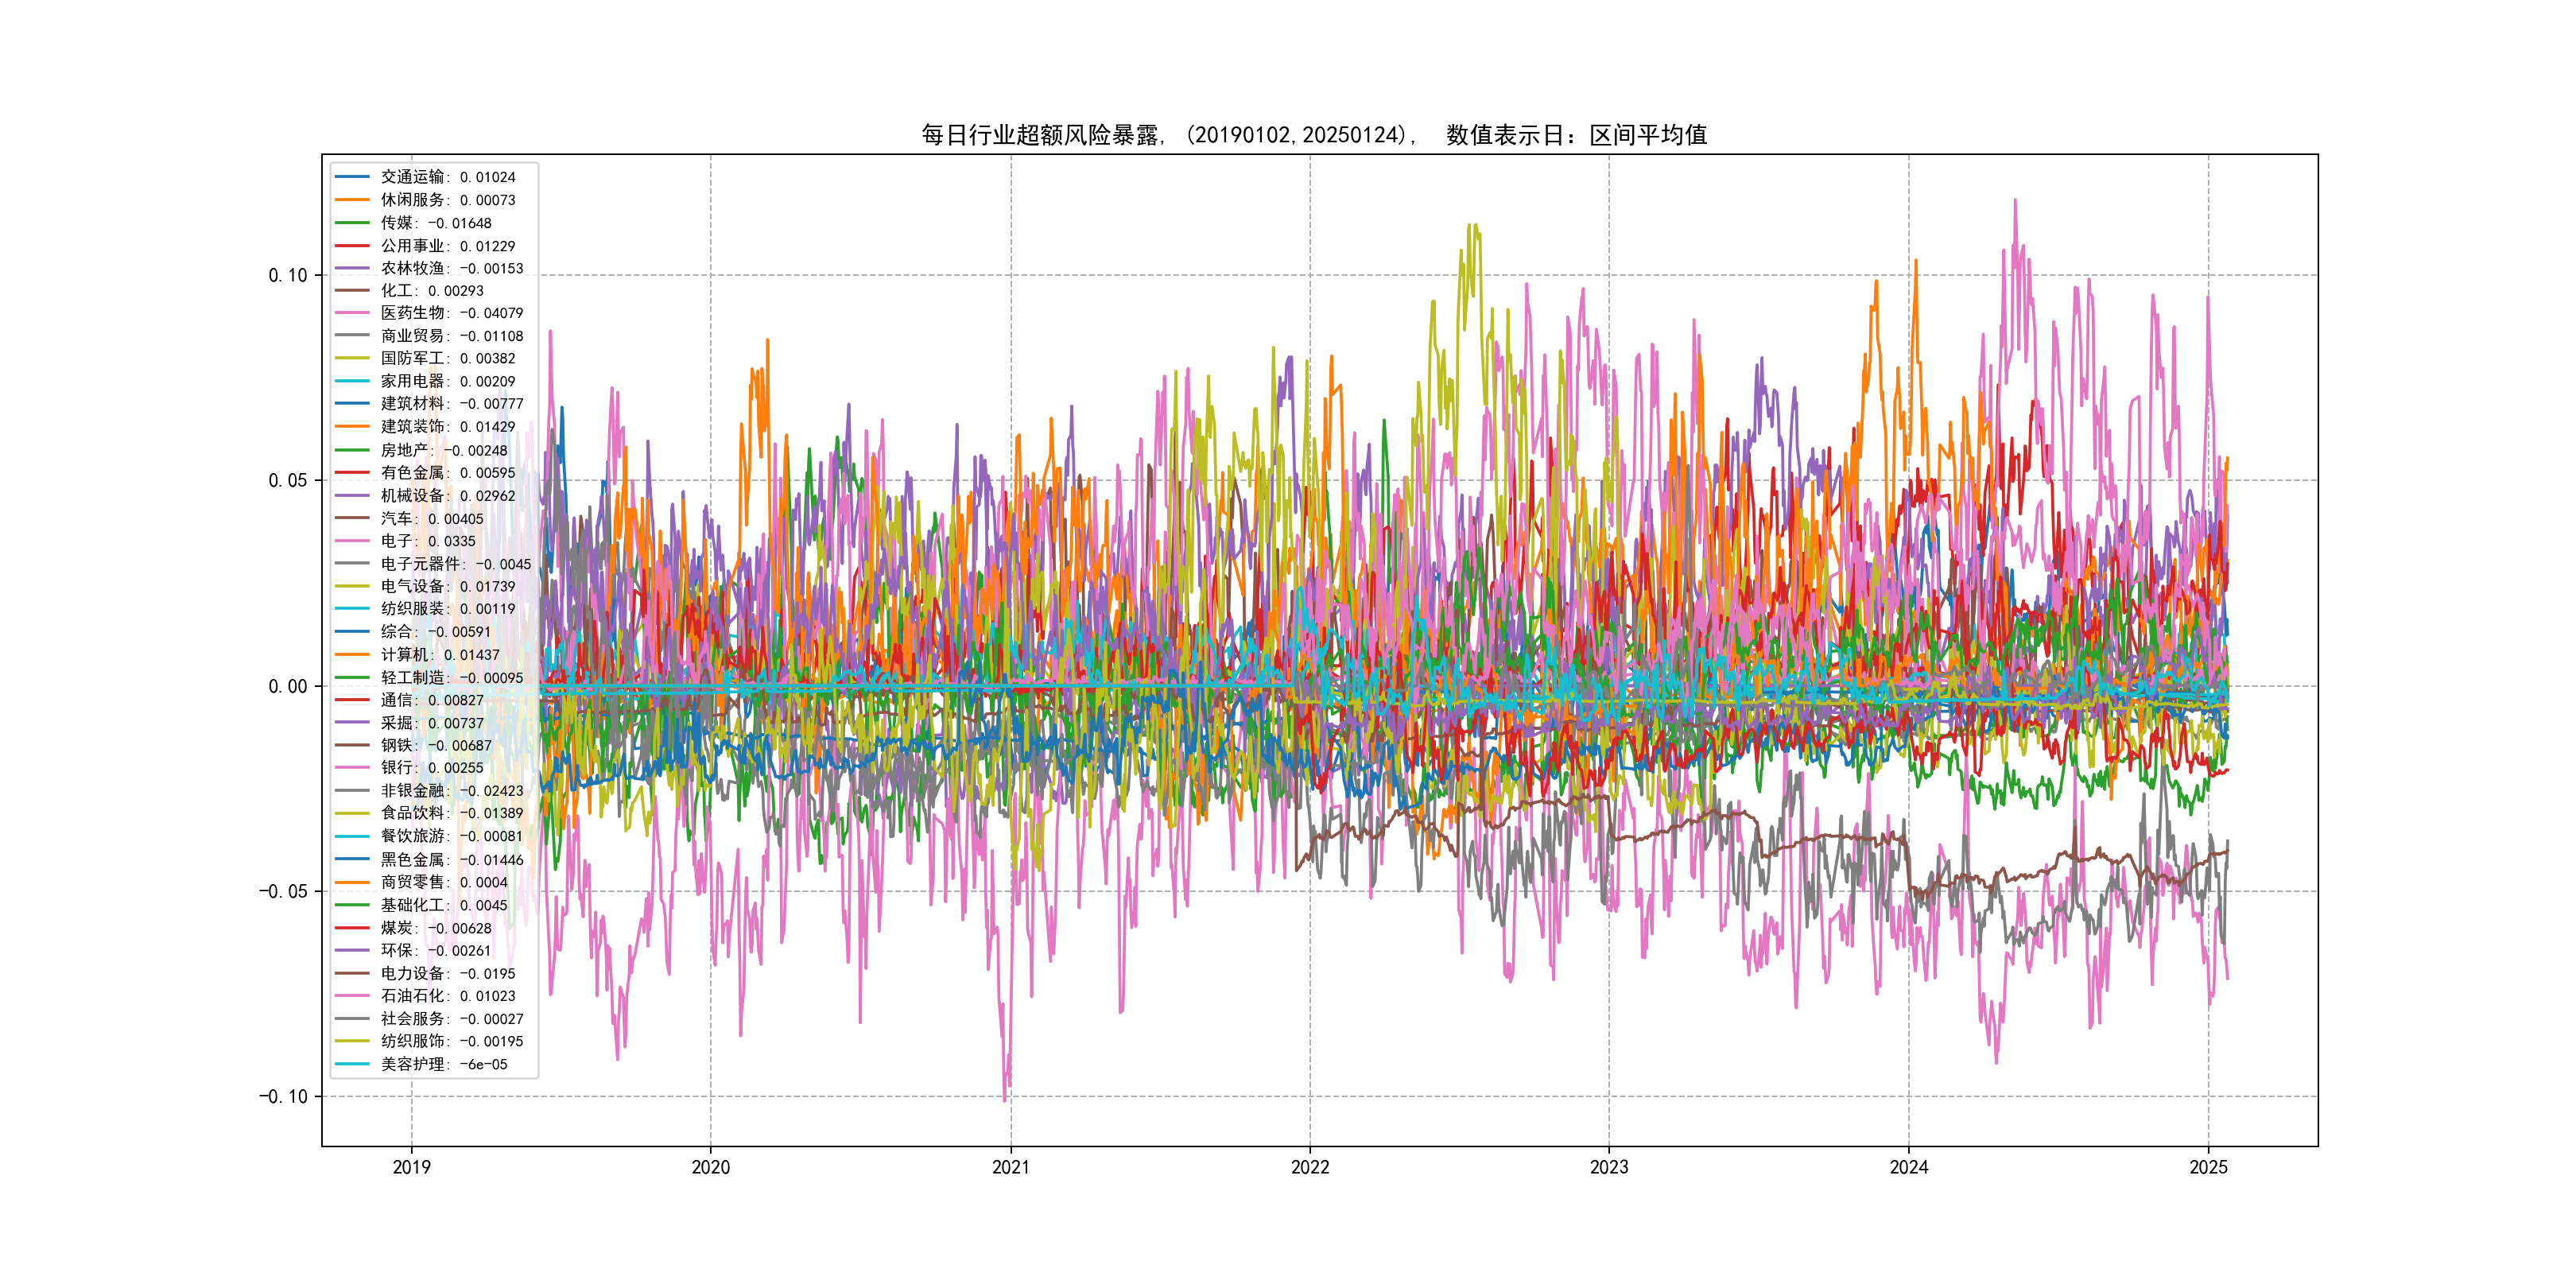Click the 0.00 y-axis tick label
2576x1288 pixels.
(287, 686)
